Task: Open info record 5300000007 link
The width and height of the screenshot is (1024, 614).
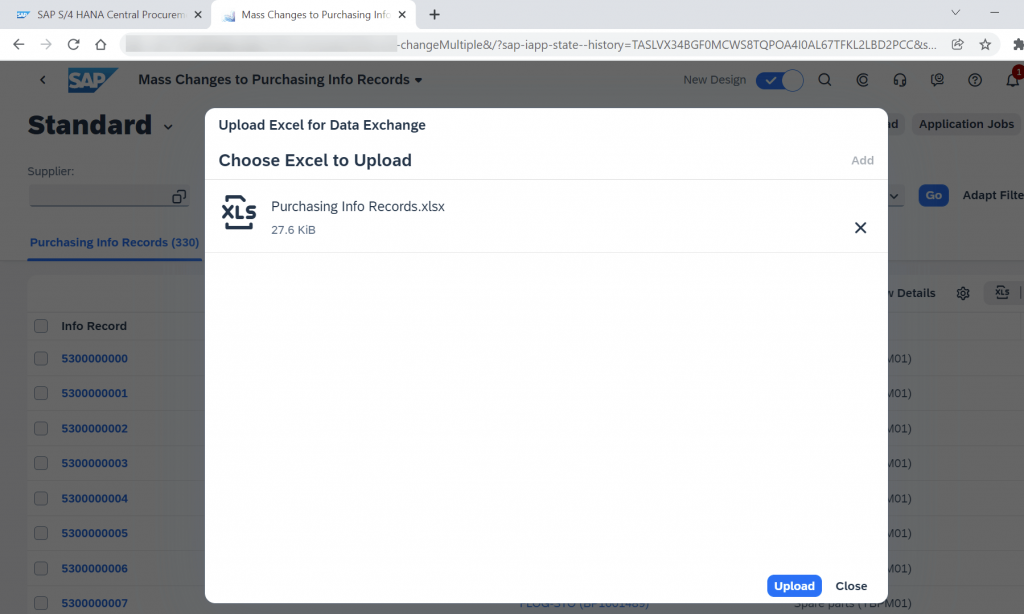Action: click(x=95, y=603)
